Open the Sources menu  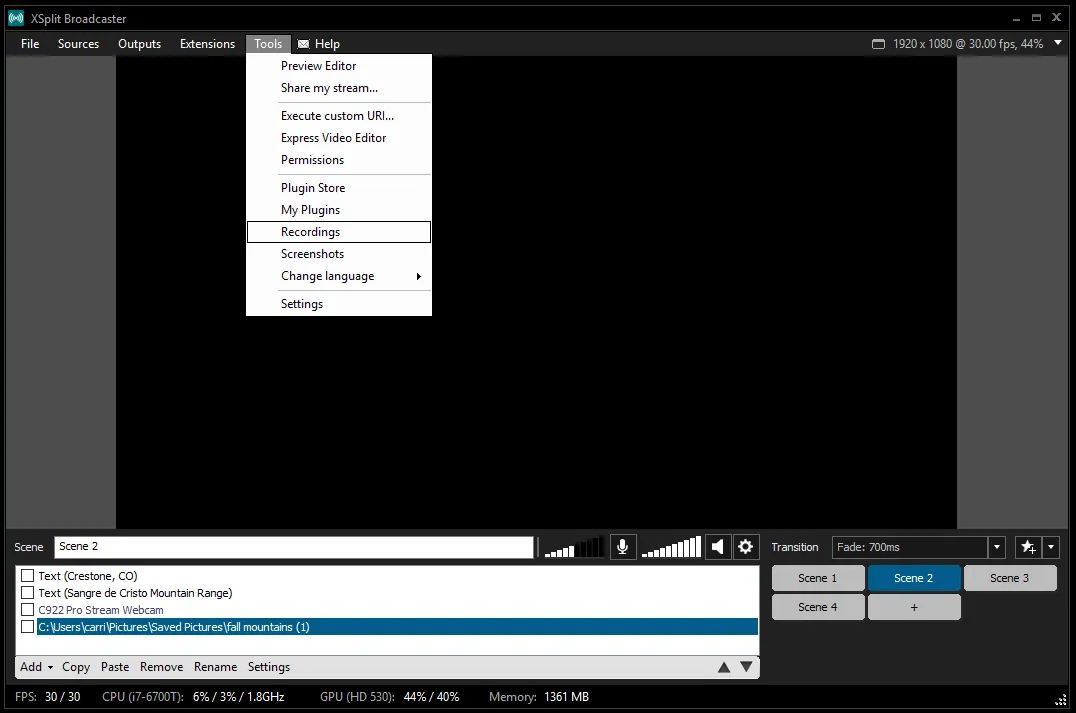[78, 44]
